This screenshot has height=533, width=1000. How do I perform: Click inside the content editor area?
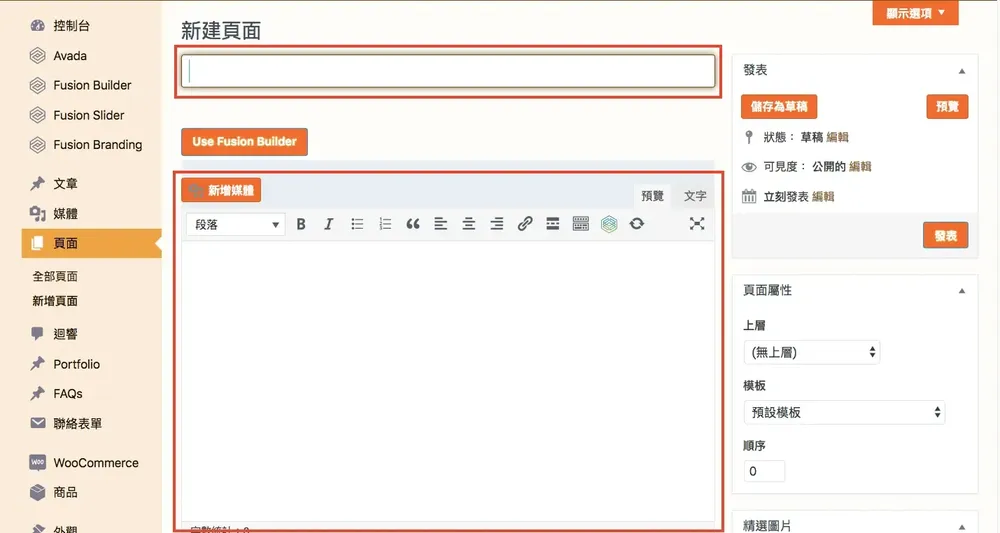click(448, 379)
